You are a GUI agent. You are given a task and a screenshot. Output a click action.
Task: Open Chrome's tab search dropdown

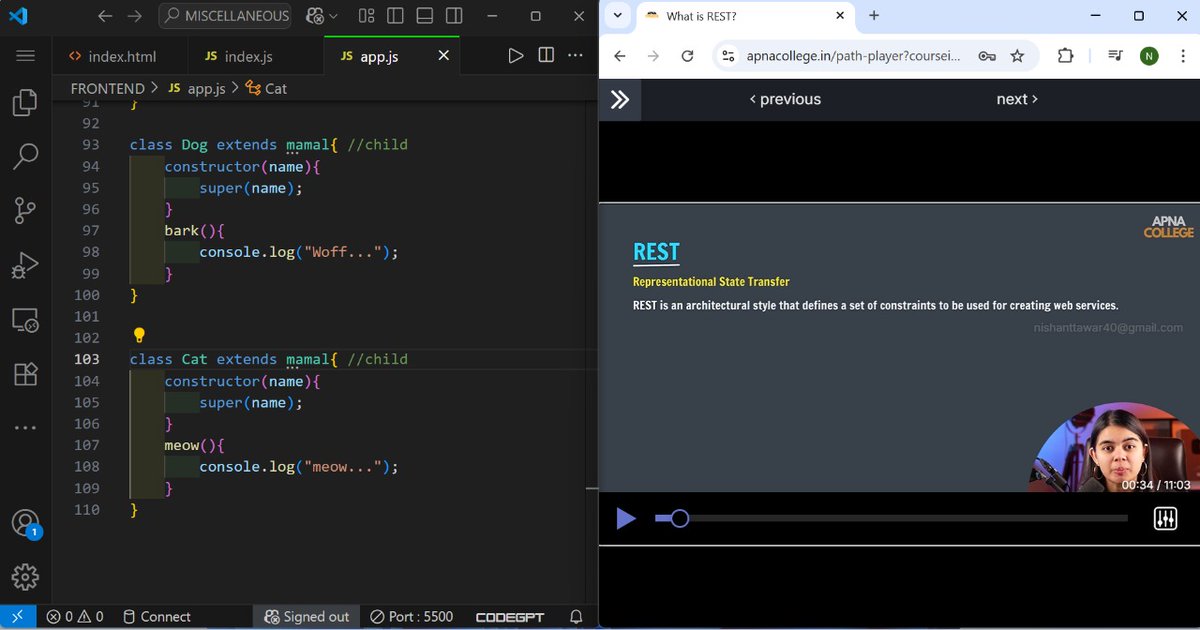tap(618, 16)
